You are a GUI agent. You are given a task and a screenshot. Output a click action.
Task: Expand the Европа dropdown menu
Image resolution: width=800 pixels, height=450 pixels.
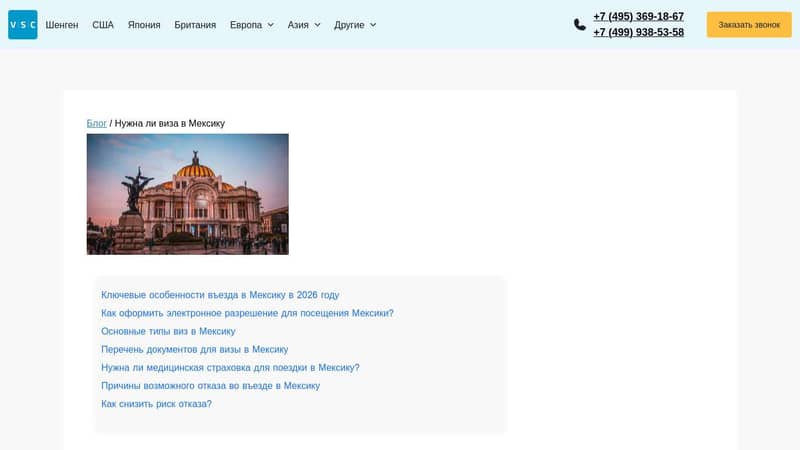point(252,24)
